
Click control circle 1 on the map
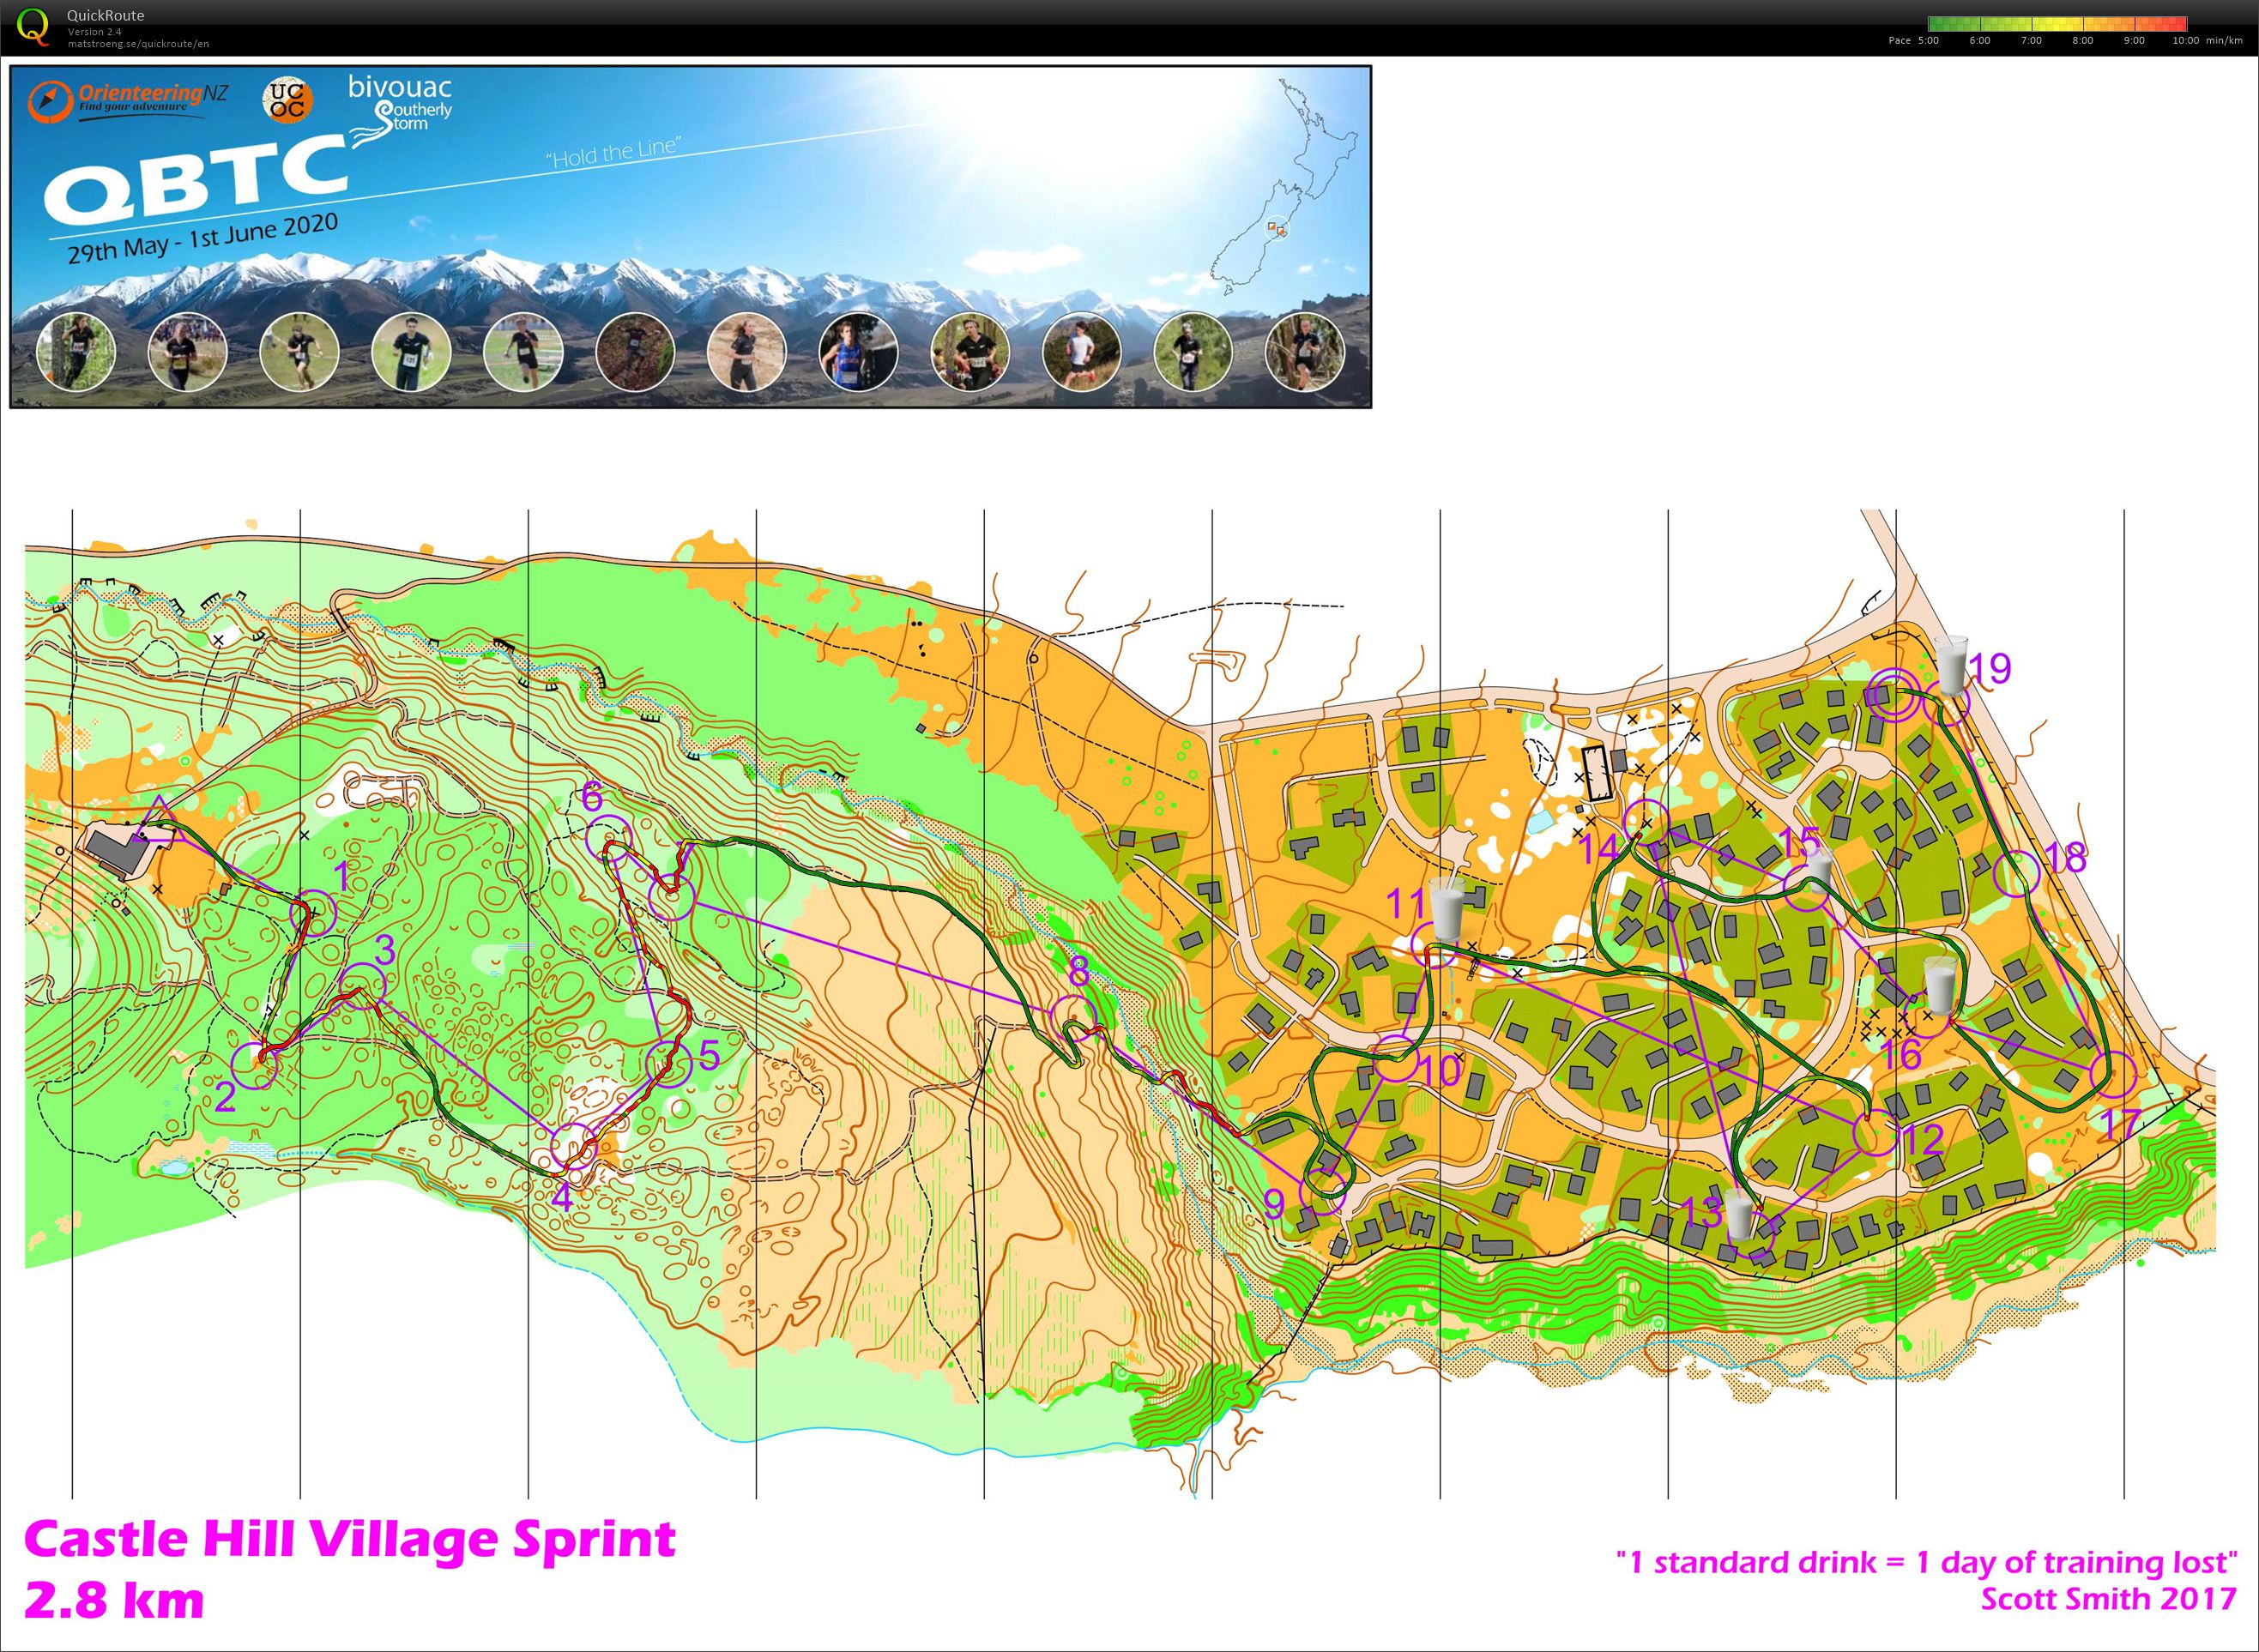314,912
